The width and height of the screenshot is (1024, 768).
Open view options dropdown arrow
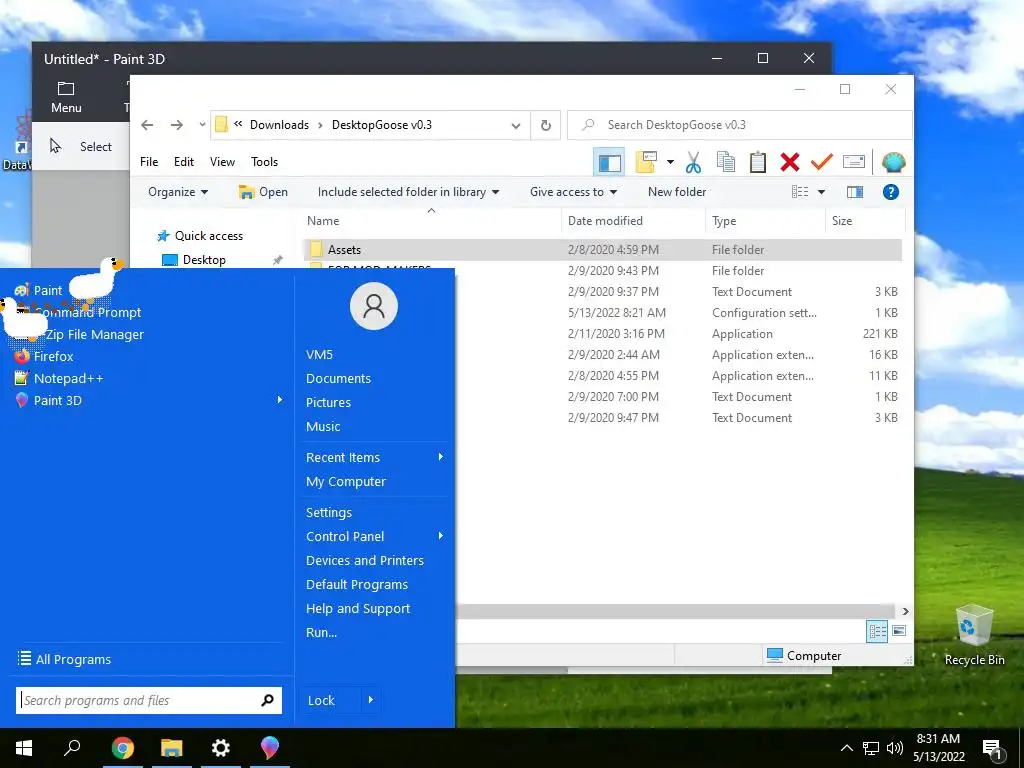point(822,192)
